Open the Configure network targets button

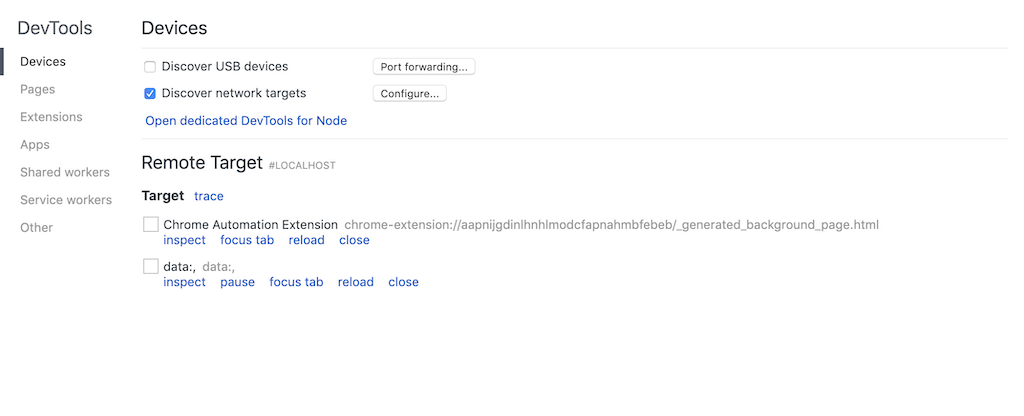pyautogui.click(x=409, y=93)
